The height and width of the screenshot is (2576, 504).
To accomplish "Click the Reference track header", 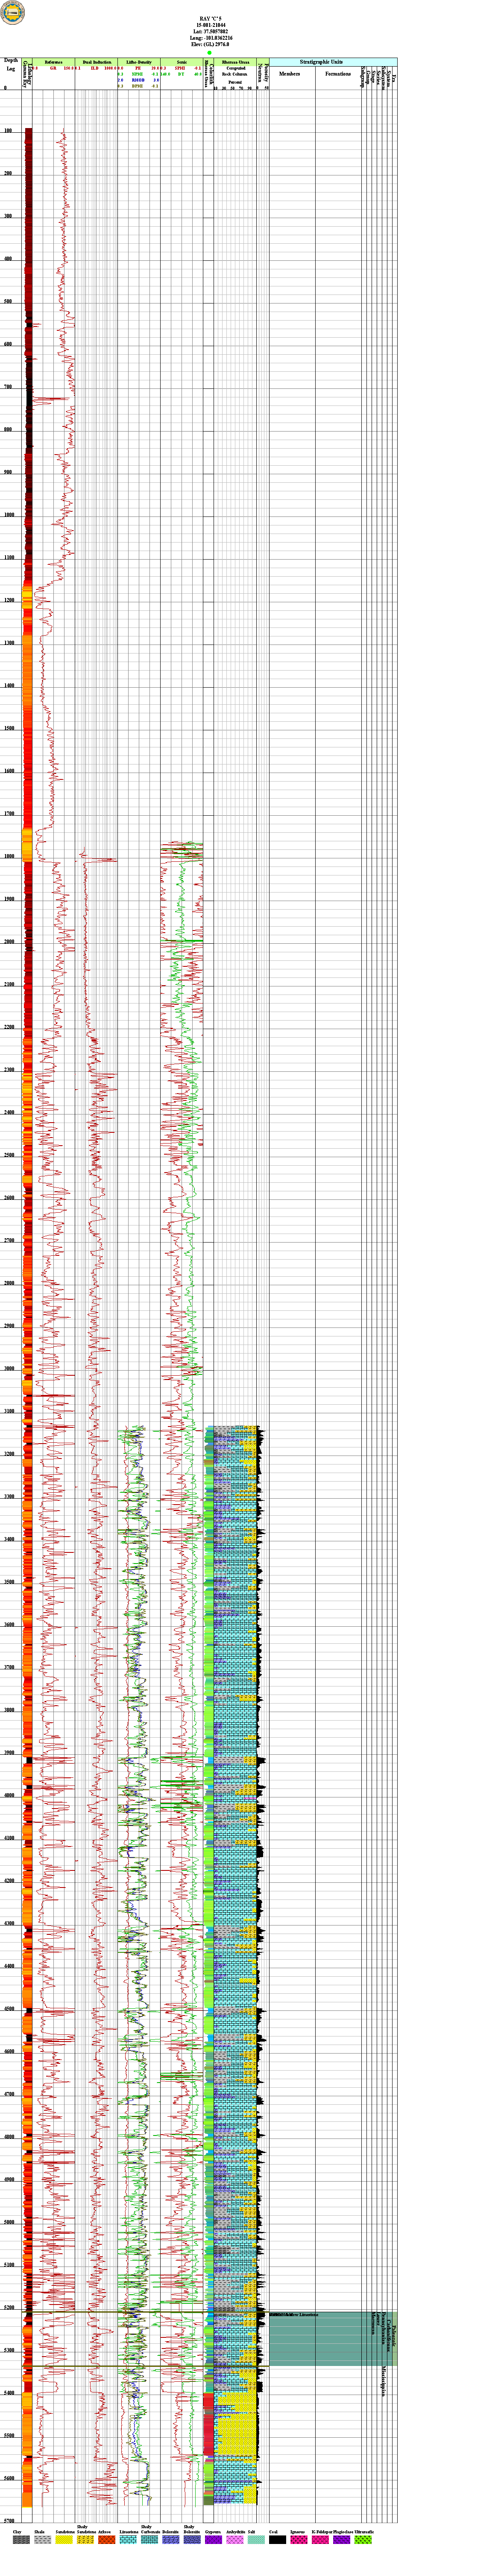I will point(53,61).
